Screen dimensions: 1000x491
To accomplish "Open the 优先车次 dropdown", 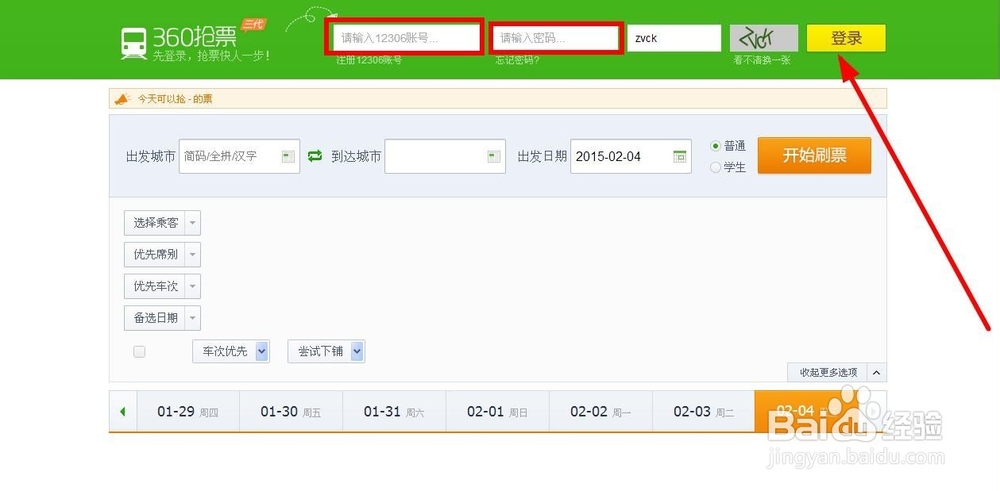I will [x=162, y=286].
